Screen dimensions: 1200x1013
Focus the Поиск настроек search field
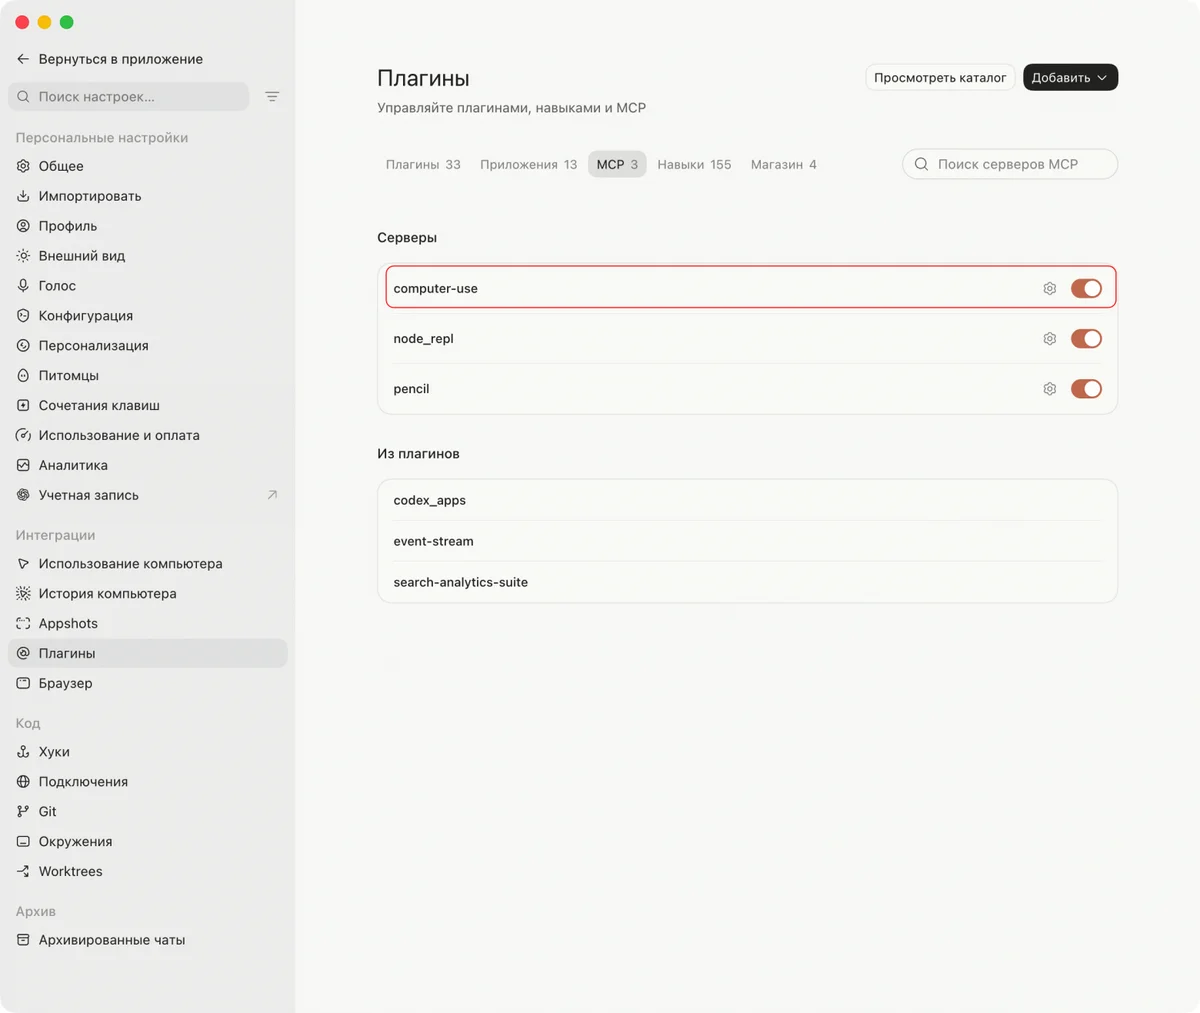tap(128, 97)
